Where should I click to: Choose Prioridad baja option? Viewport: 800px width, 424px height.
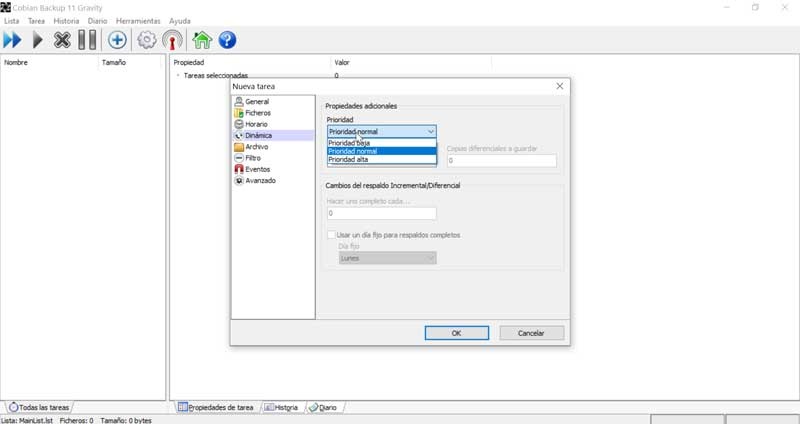382,143
